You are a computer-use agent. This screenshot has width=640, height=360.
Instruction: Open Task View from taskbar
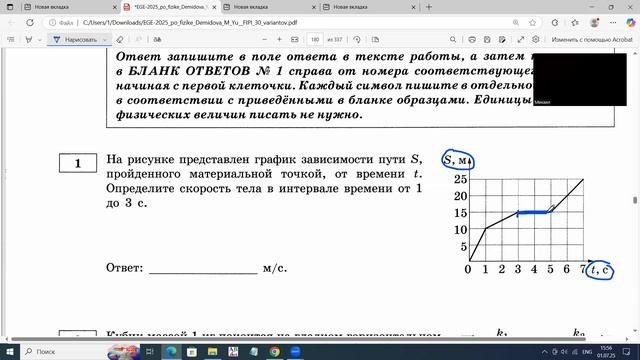(x=149, y=351)
